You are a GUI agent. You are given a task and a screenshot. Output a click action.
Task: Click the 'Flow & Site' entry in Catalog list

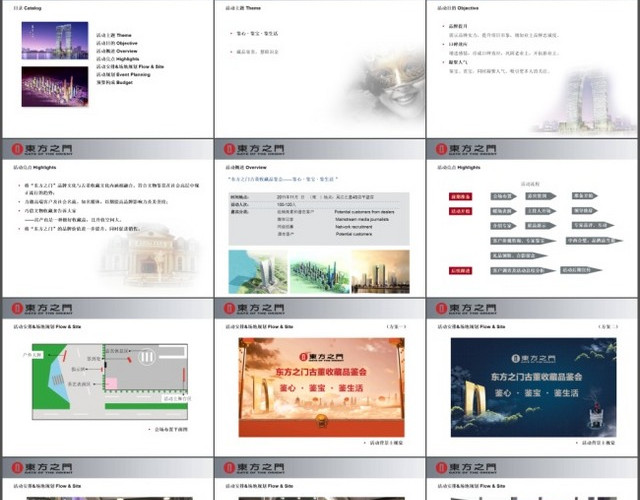(x=130, y=67)
